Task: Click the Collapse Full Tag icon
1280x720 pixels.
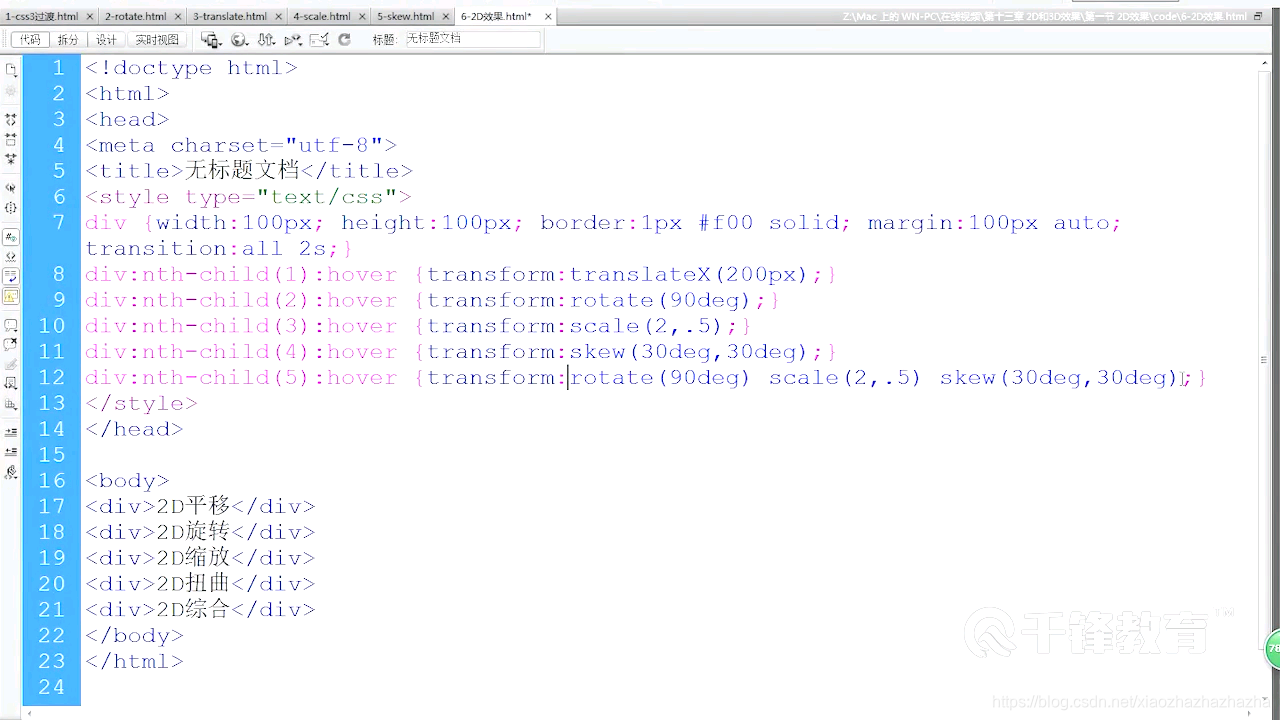Action: click(x=11, y=119)
